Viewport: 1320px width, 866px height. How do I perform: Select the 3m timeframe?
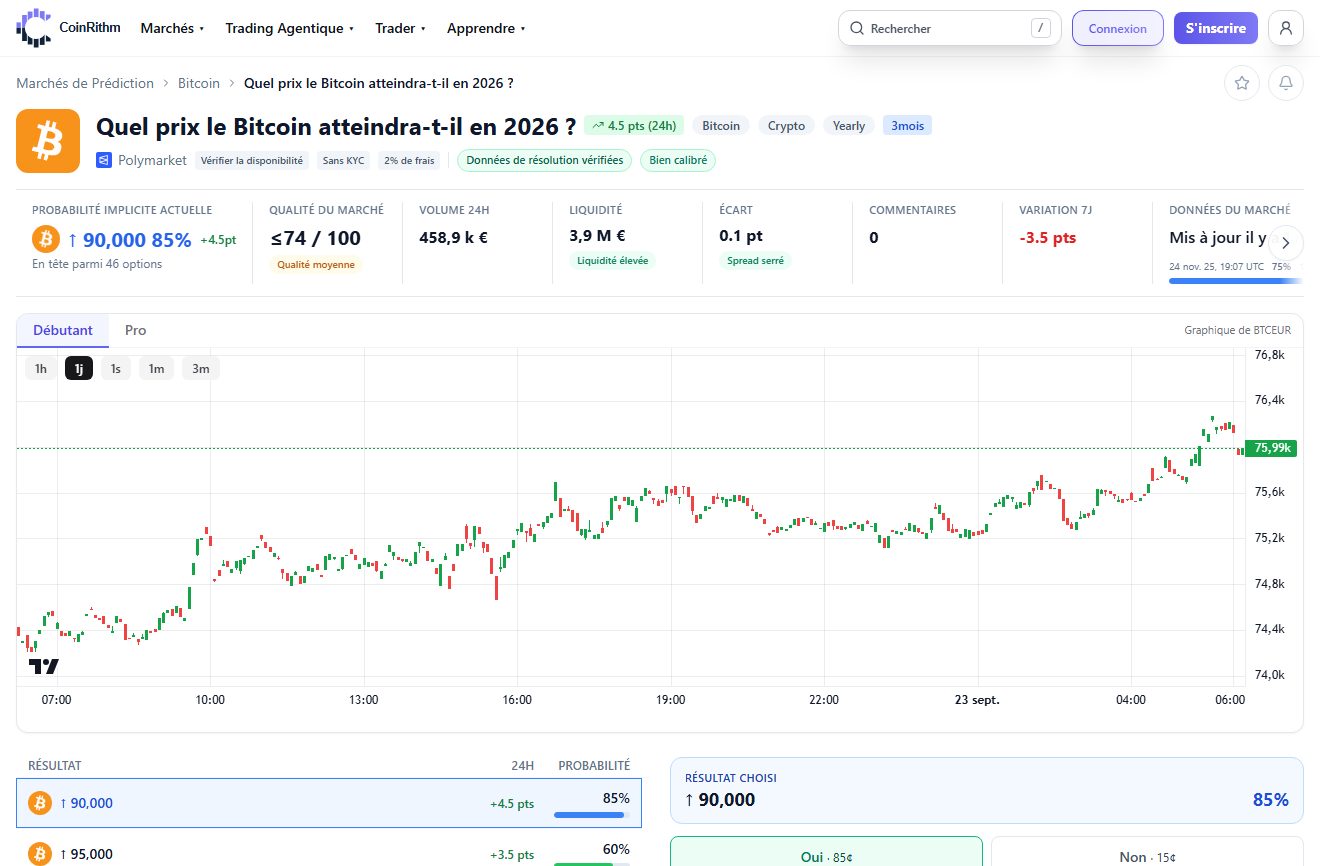tap(201, 369)
